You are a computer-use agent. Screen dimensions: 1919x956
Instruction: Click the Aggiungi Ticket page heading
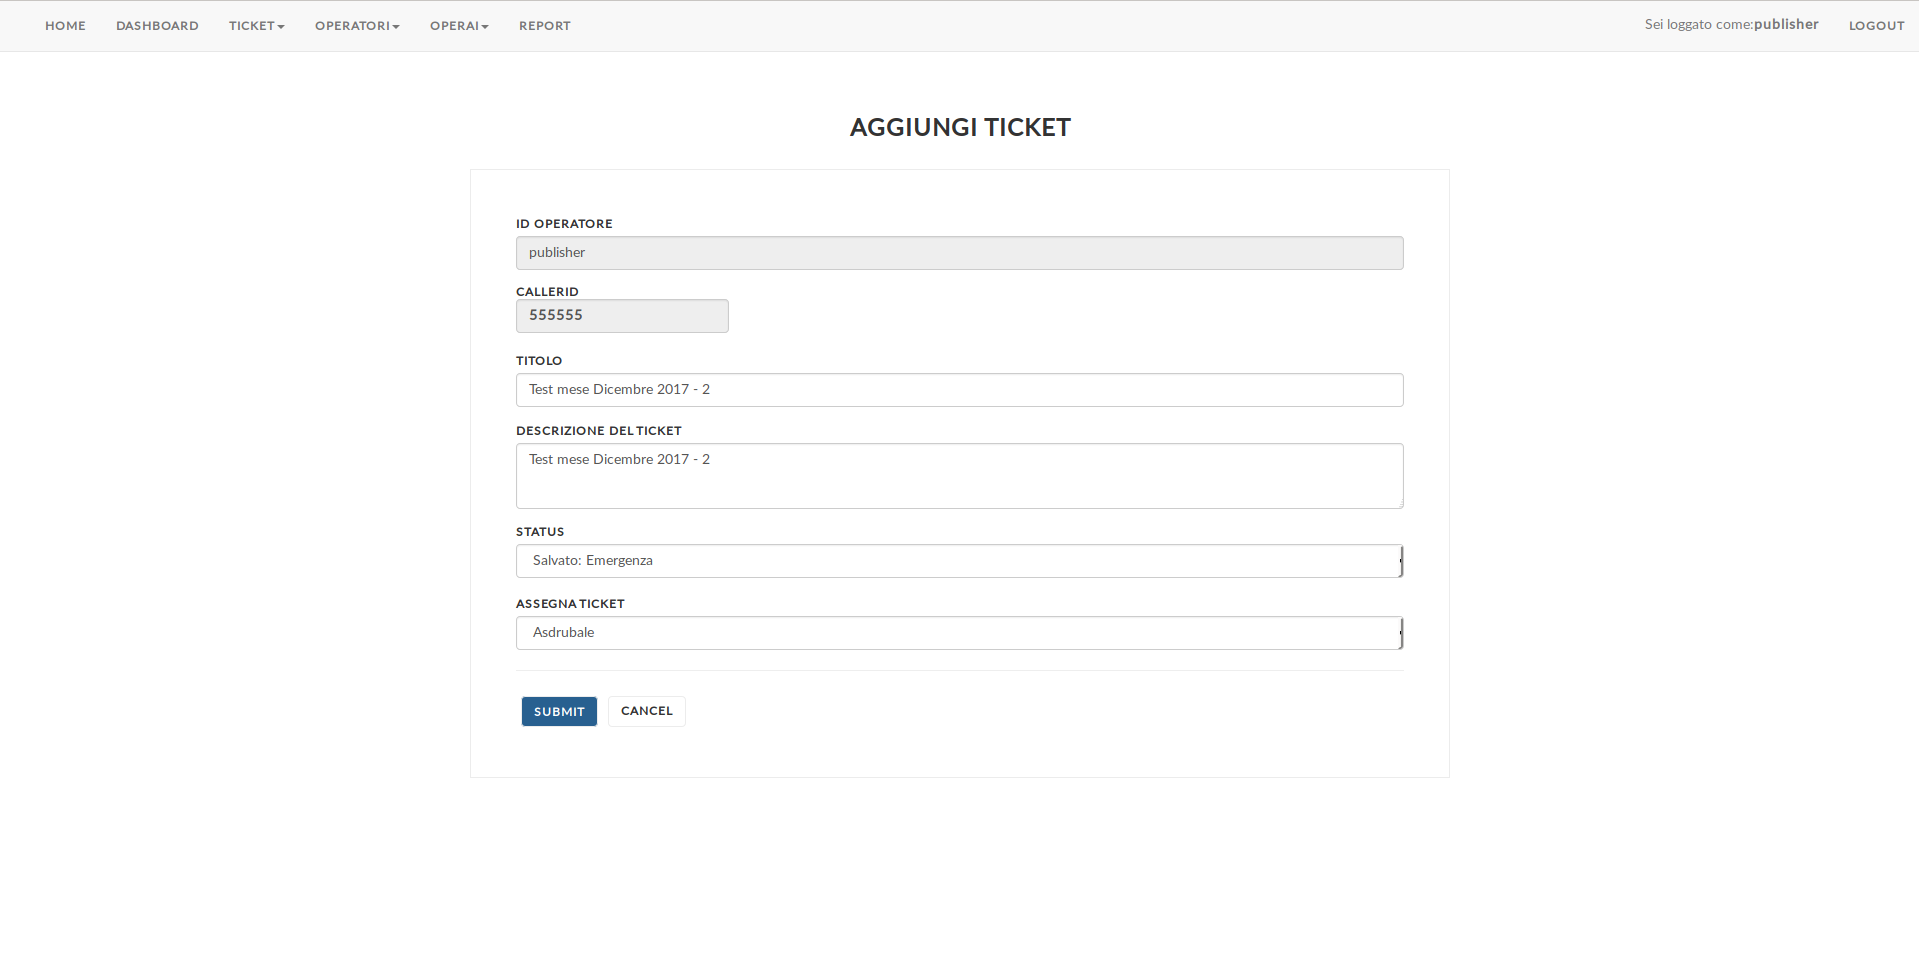pyautogui.click(x=960, y=127)
